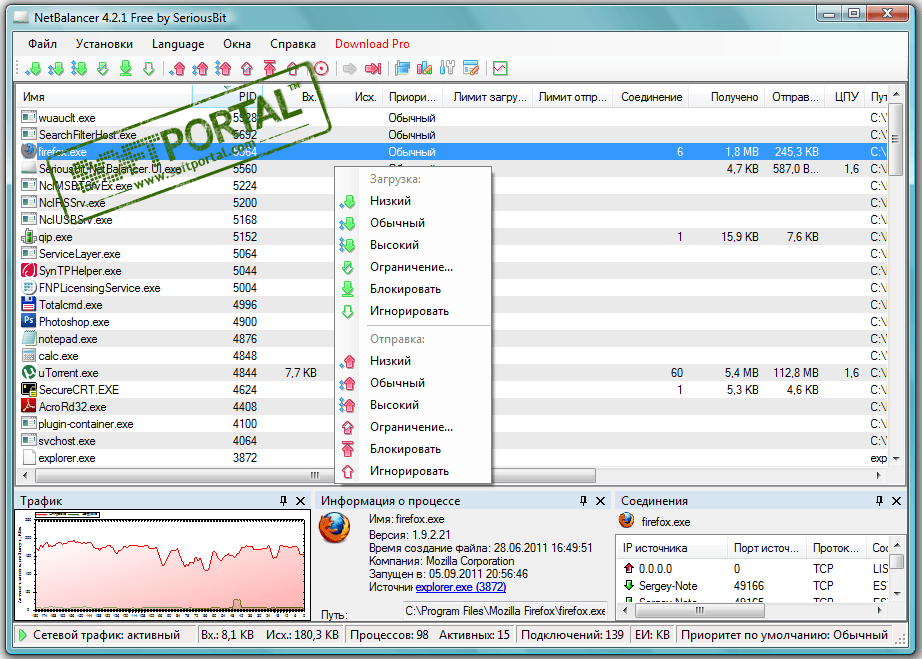Viewport: 922px width, 659px height.
Task: Sort by the Соединение column header
Action: (651, 97)
